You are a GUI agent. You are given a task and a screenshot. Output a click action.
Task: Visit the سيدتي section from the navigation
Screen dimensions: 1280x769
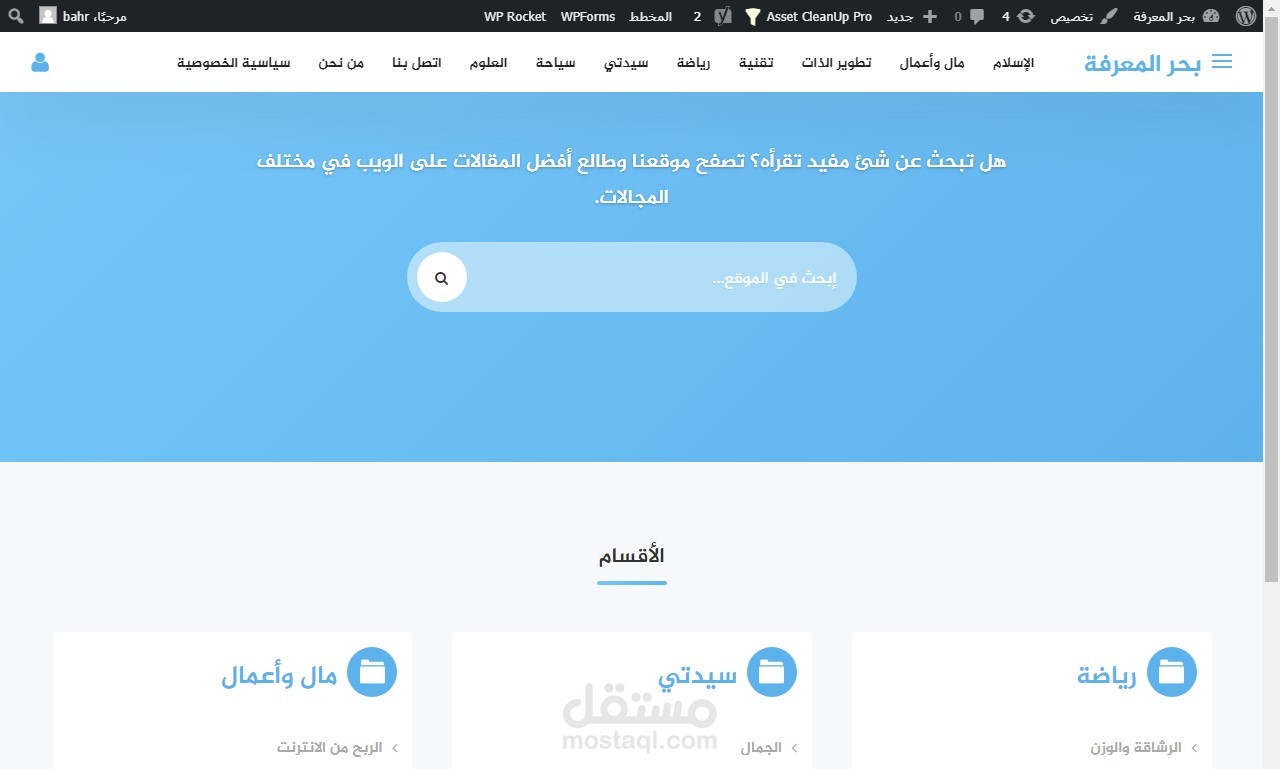pos(626,61)
